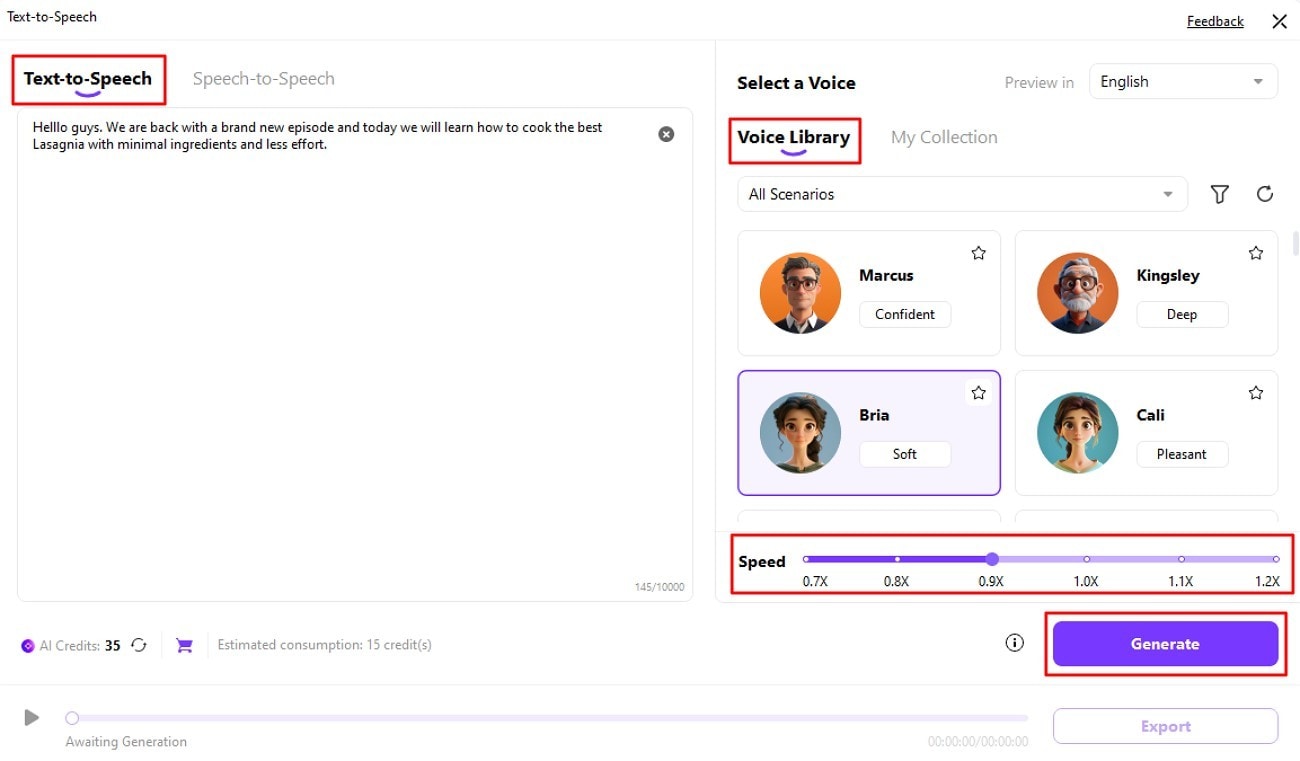Image resolution: width=1300 pixels, height=761 pixels.
Task: Refresh the AI Credits balance
Action: coord(139,645)
